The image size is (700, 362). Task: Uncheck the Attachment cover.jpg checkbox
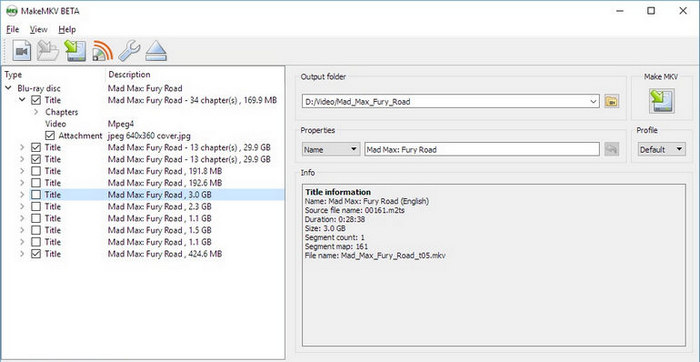pos(49,136)
